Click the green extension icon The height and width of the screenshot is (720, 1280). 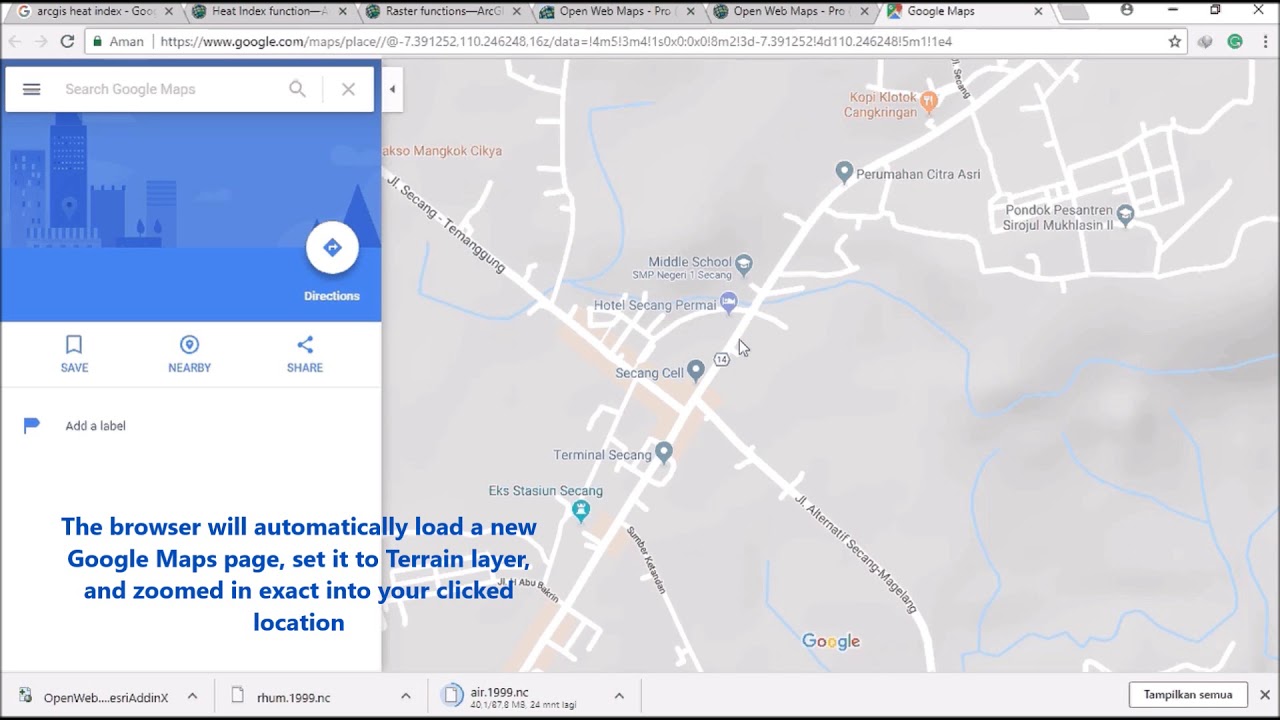[x=1235, y=42]
